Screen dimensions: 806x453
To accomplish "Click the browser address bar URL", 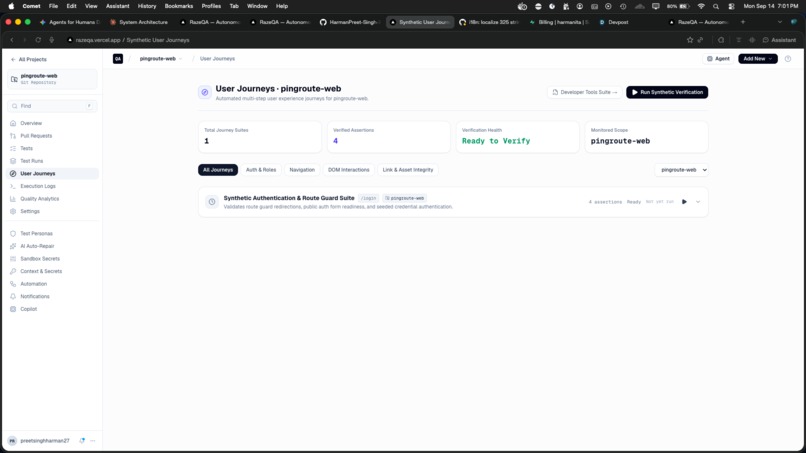I will point(132,40).
